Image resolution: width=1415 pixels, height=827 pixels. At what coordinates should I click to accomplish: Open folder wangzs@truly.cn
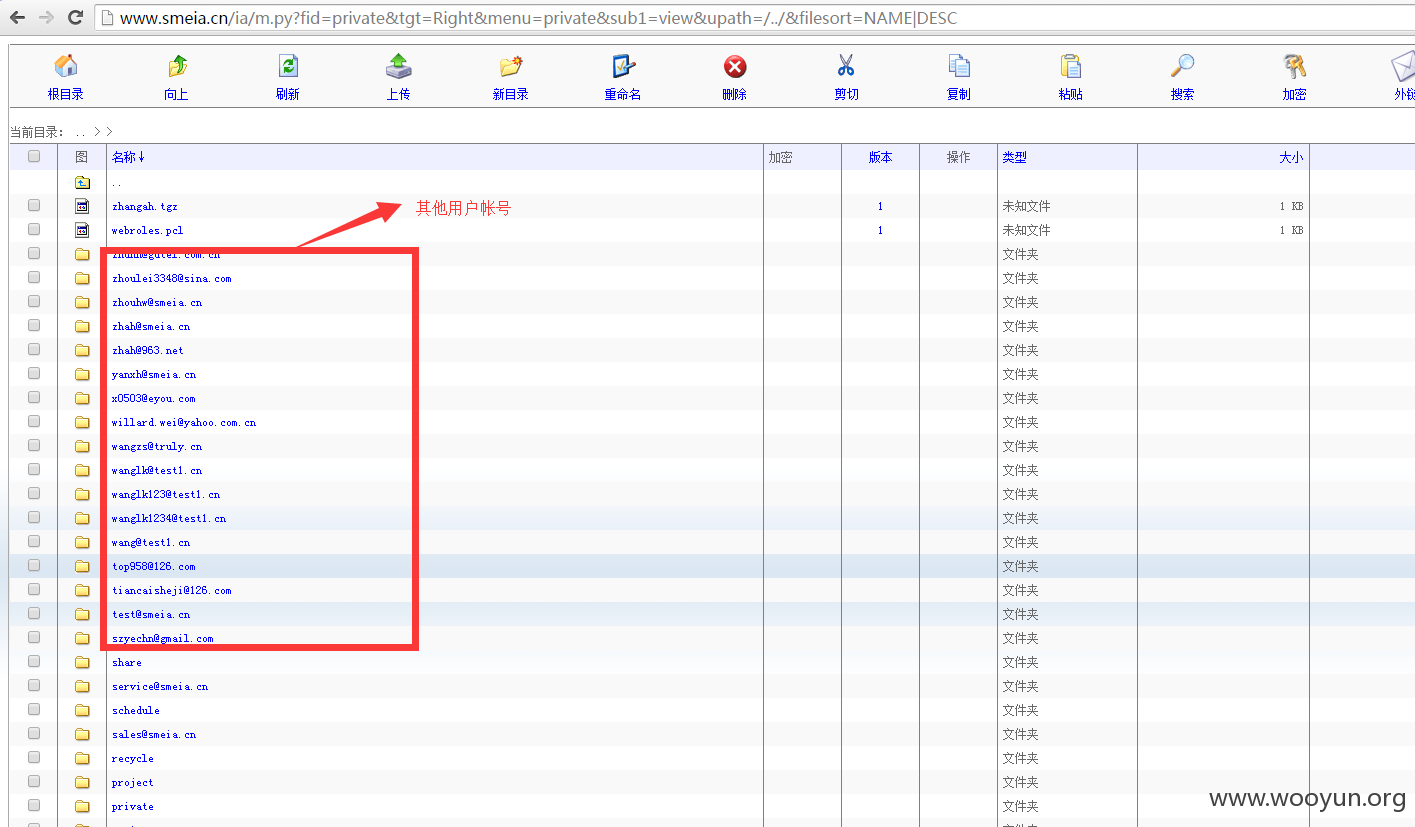coord(157,446)
